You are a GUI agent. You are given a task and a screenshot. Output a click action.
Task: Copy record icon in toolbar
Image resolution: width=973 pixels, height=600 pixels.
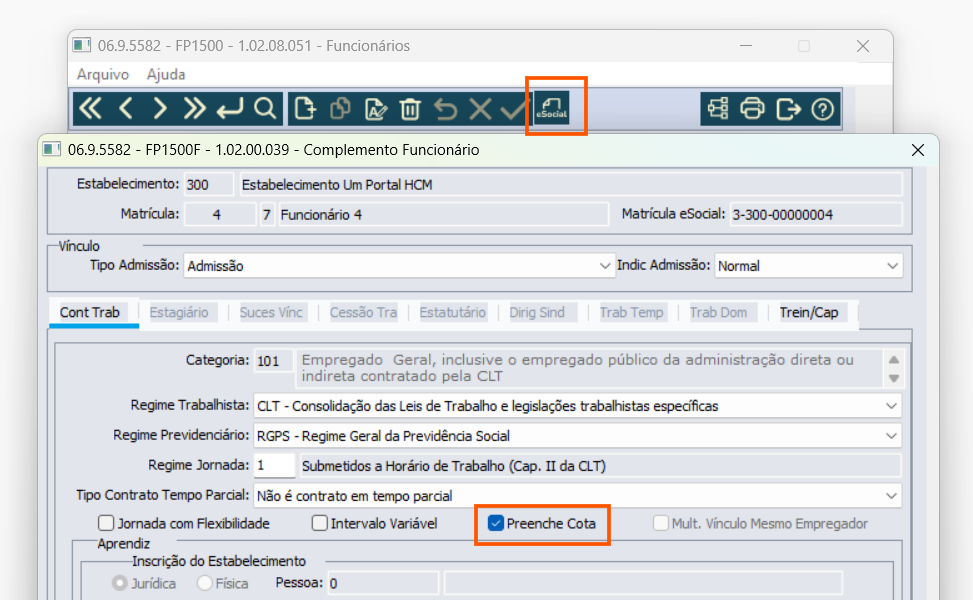click(x=340, y=109)
